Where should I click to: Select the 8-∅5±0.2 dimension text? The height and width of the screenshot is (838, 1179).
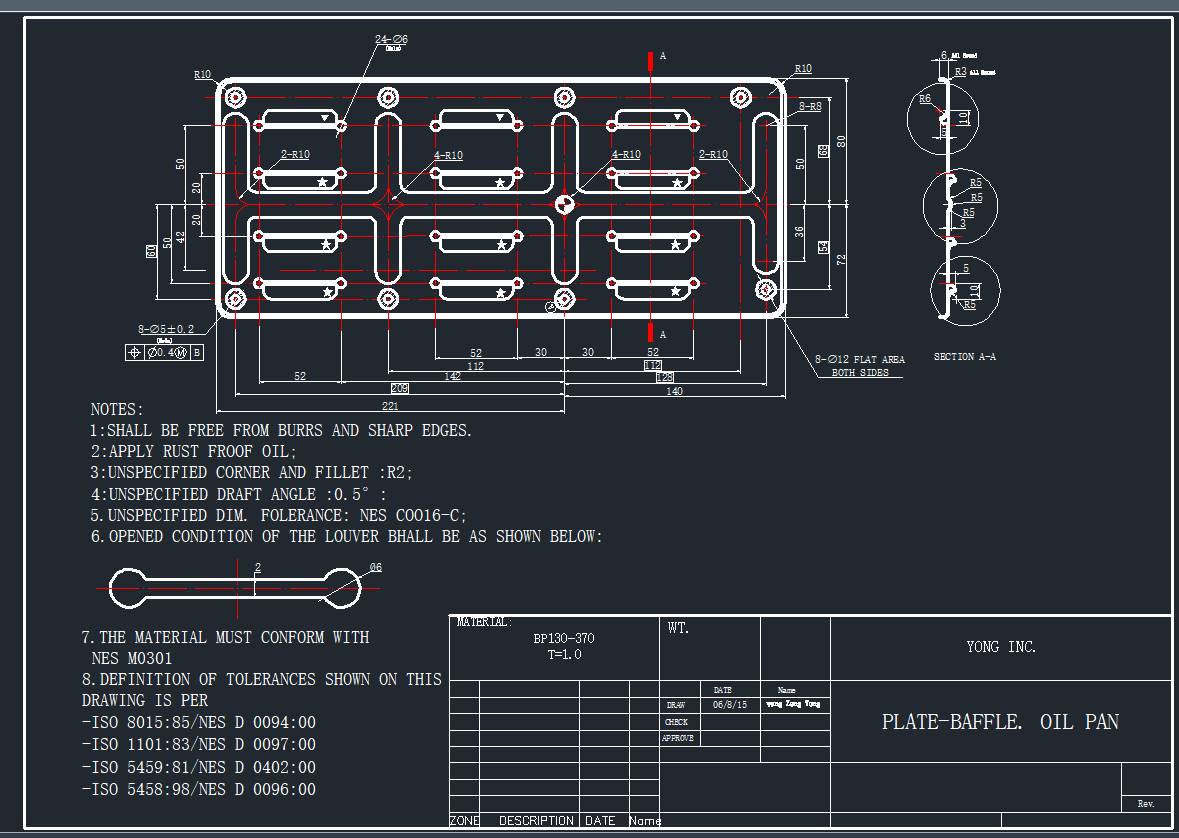167,328
